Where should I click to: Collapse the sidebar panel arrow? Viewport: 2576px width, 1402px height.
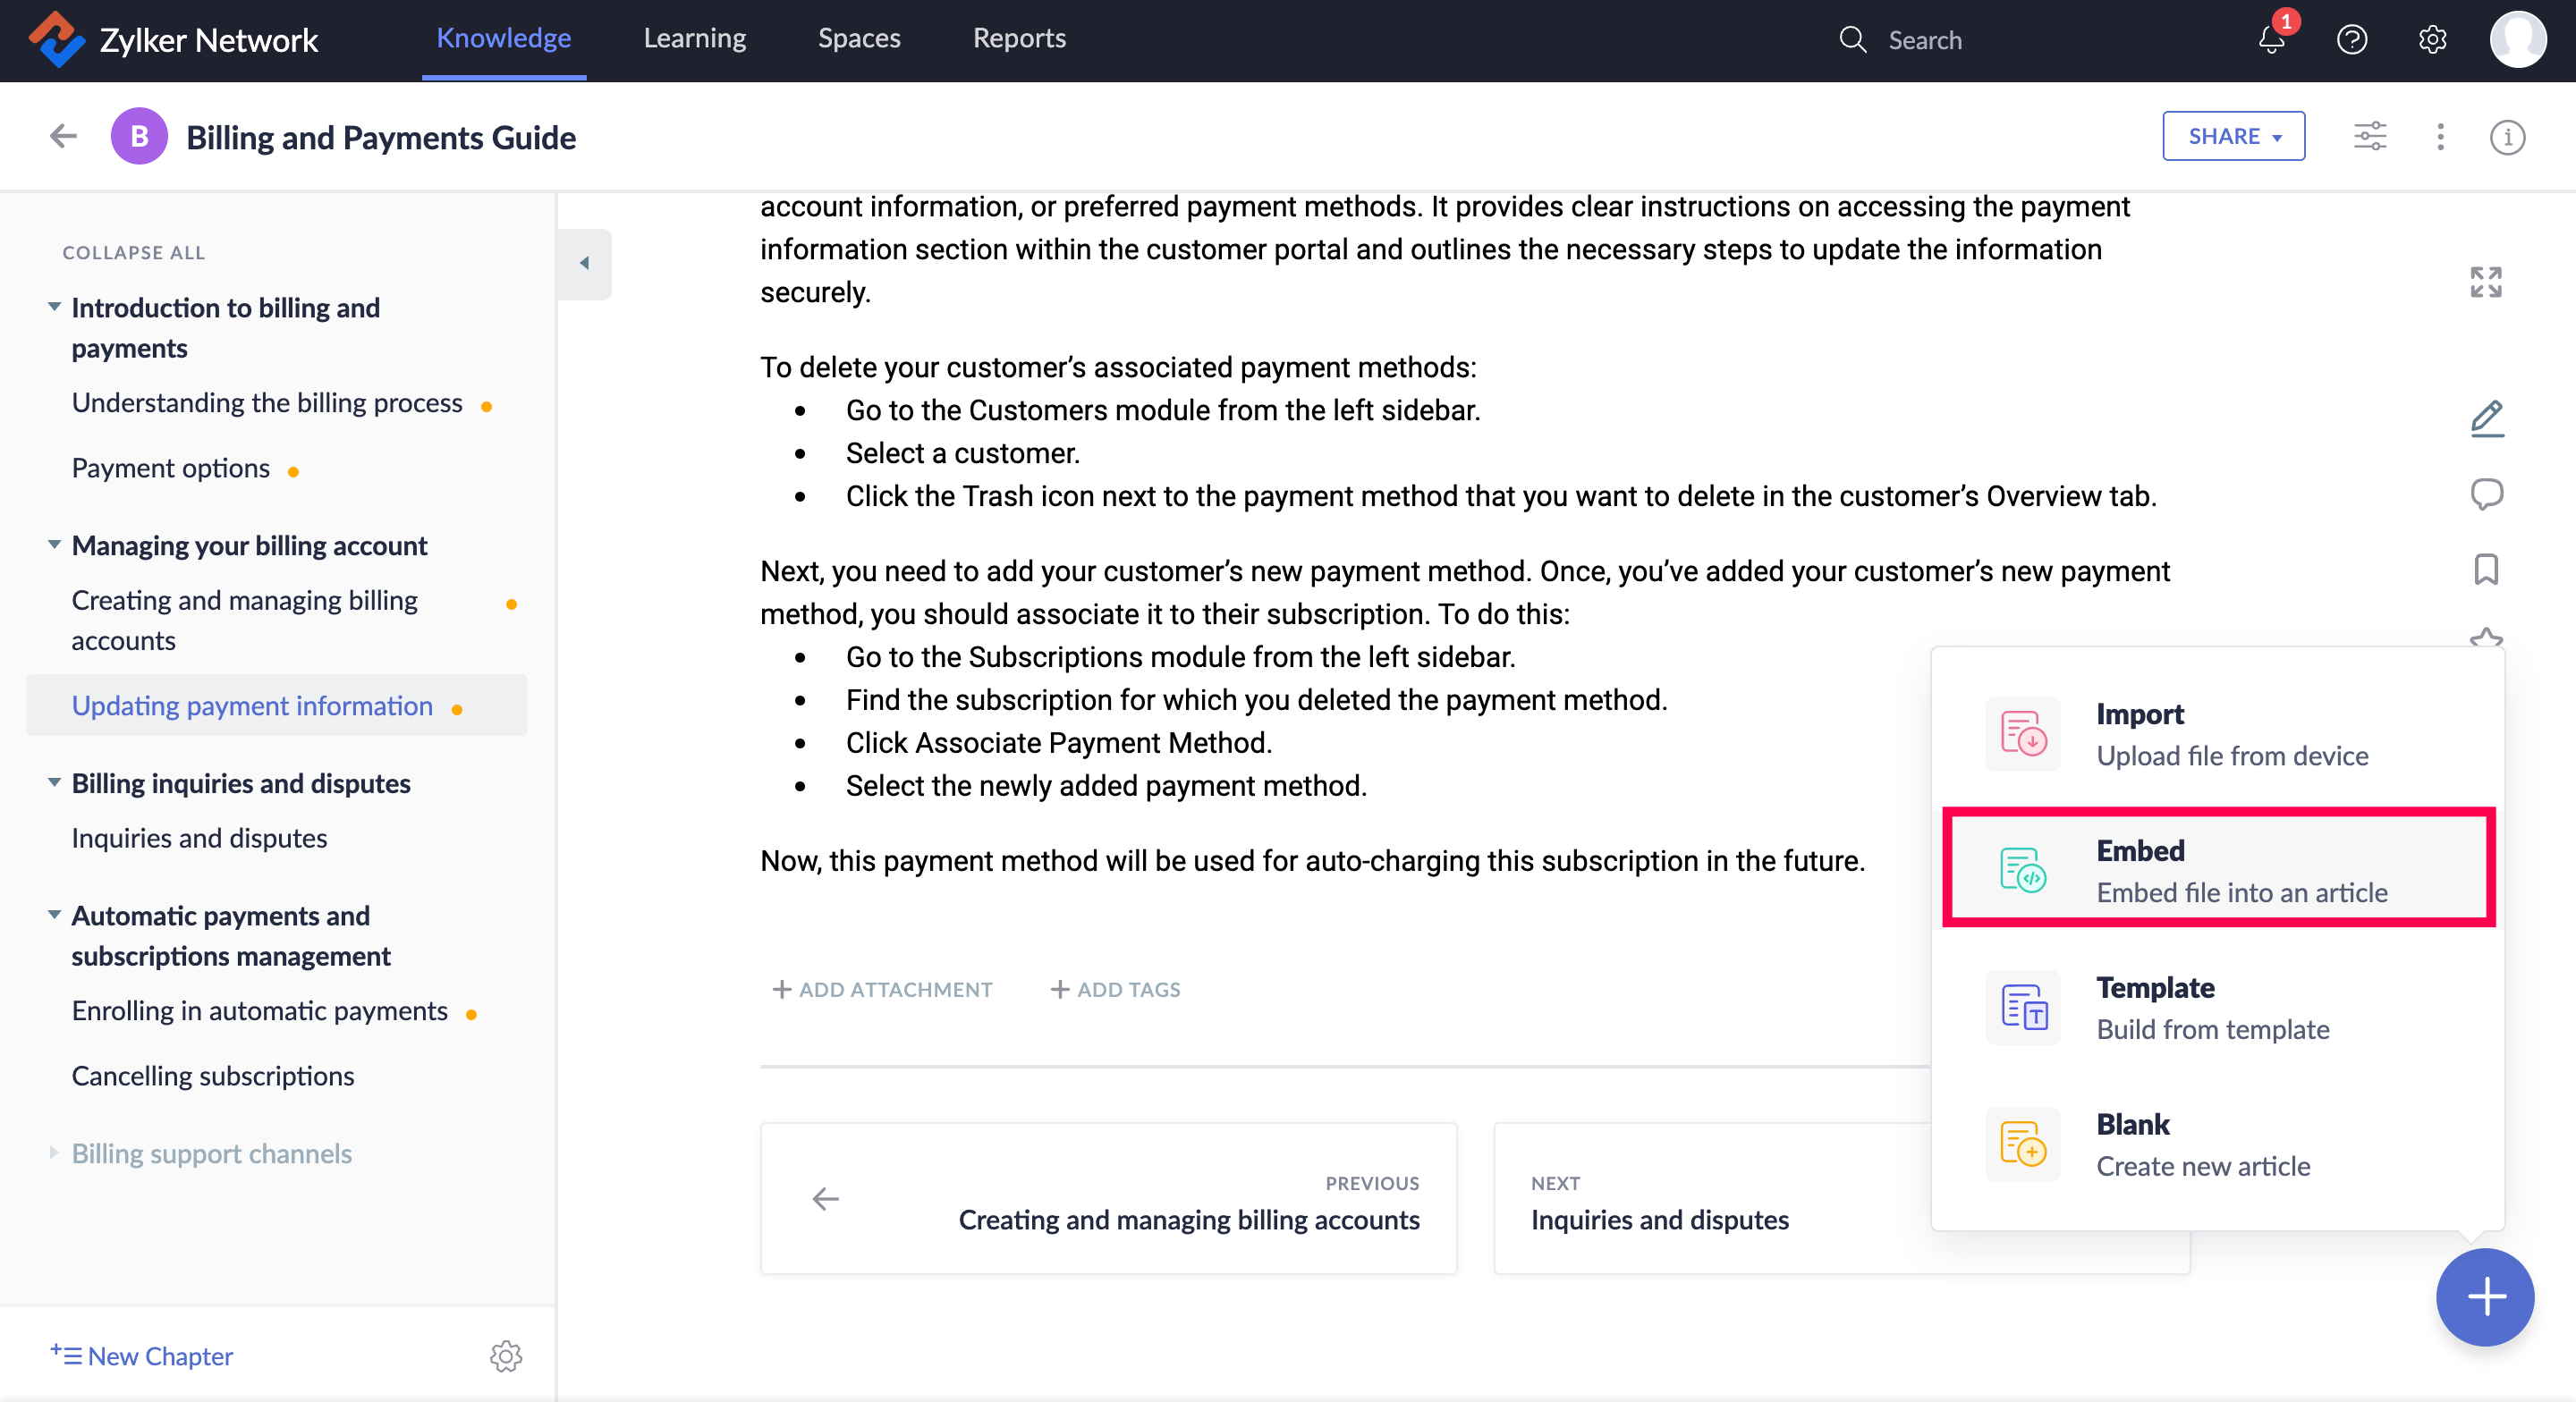point(584,264)
